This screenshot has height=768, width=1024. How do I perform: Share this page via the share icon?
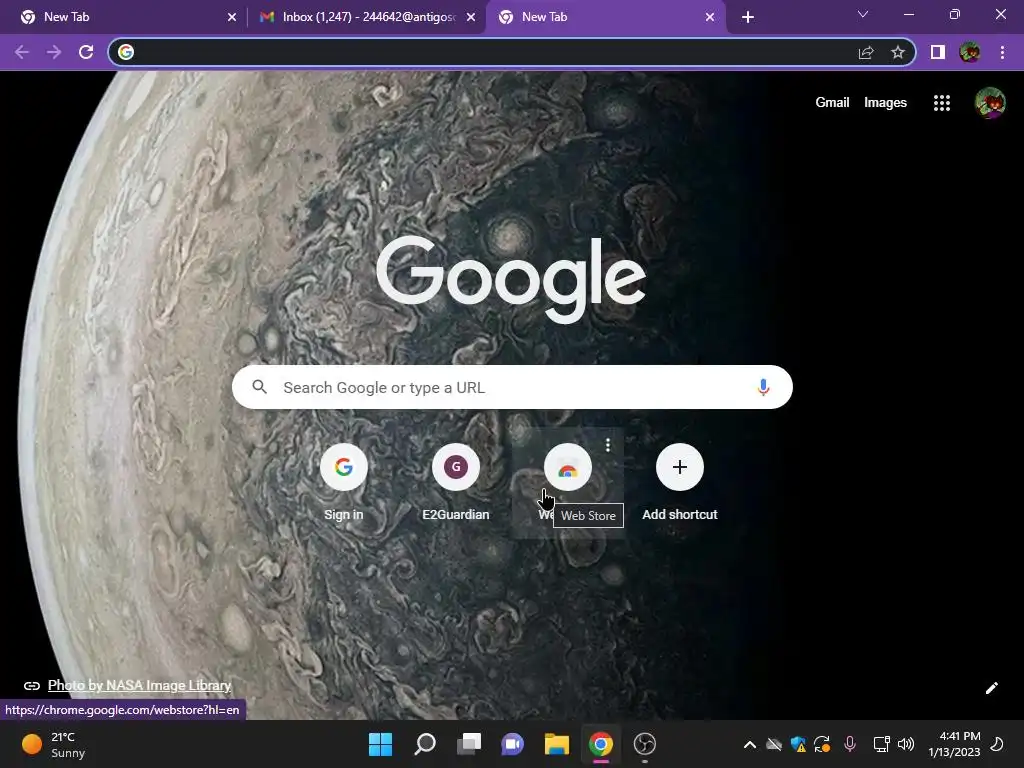tap(866, 52)
